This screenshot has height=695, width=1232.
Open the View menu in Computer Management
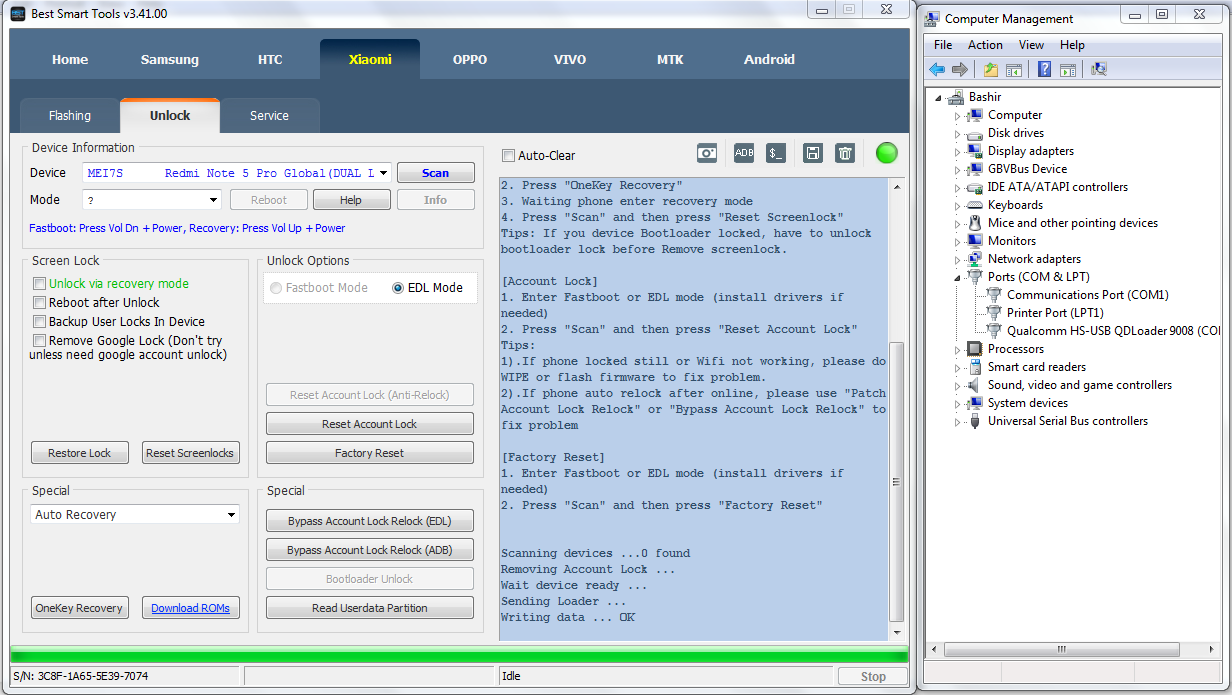pos(1031,45)
